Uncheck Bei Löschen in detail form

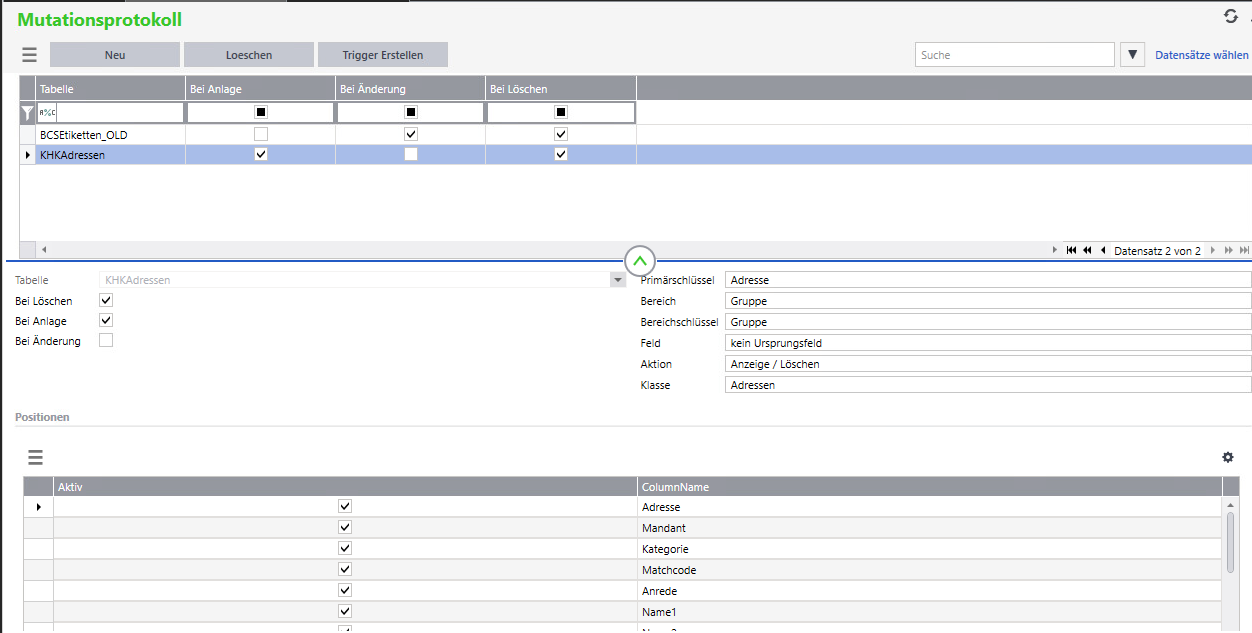click(106, 300)
